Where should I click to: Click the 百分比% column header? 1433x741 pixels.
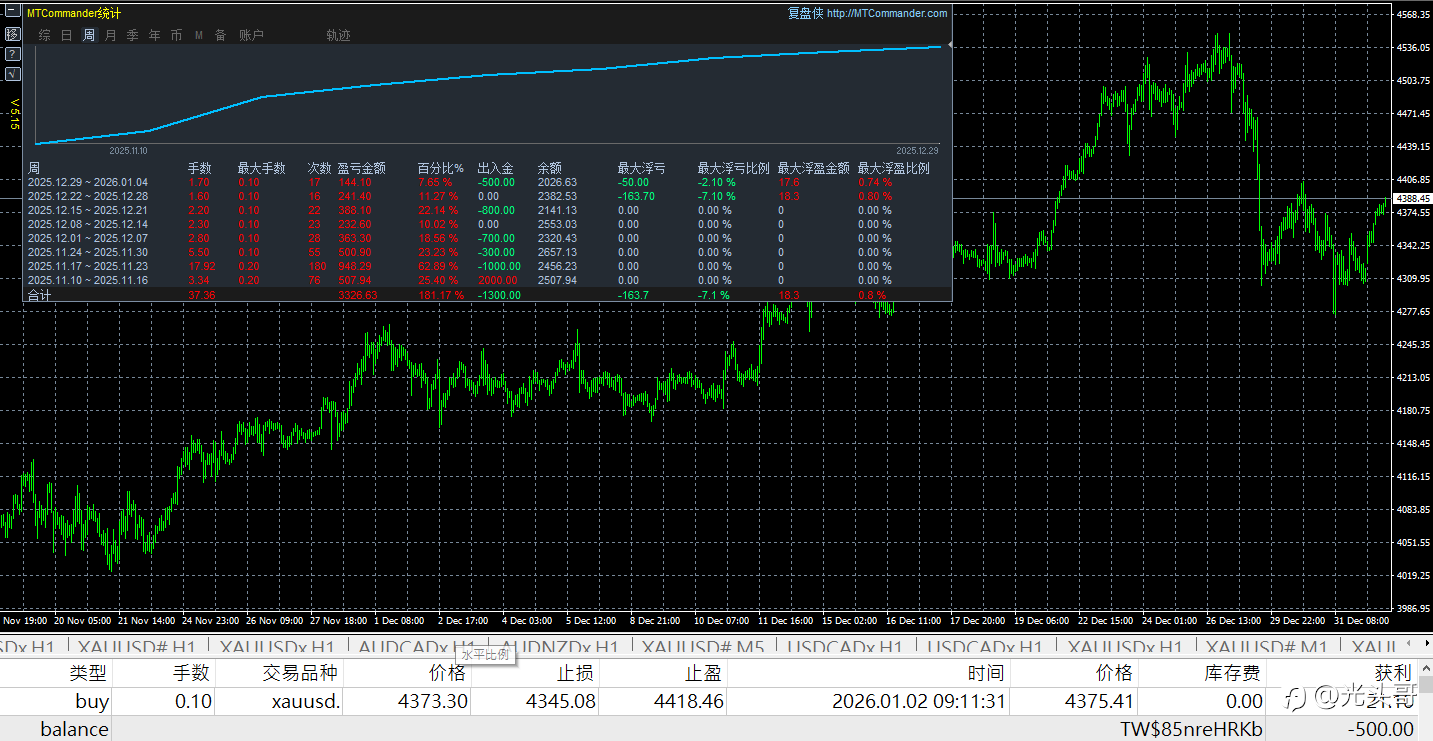tap(441, 168)
